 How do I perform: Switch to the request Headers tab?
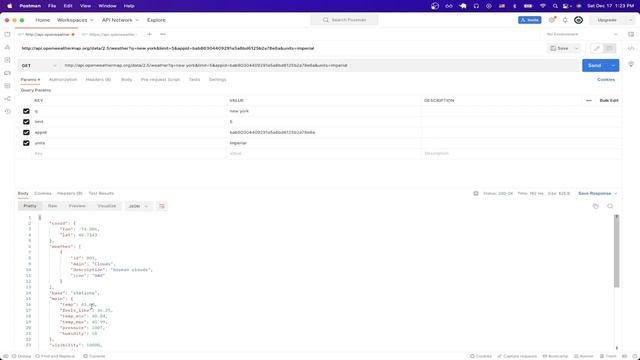click(x=98, y=80)
